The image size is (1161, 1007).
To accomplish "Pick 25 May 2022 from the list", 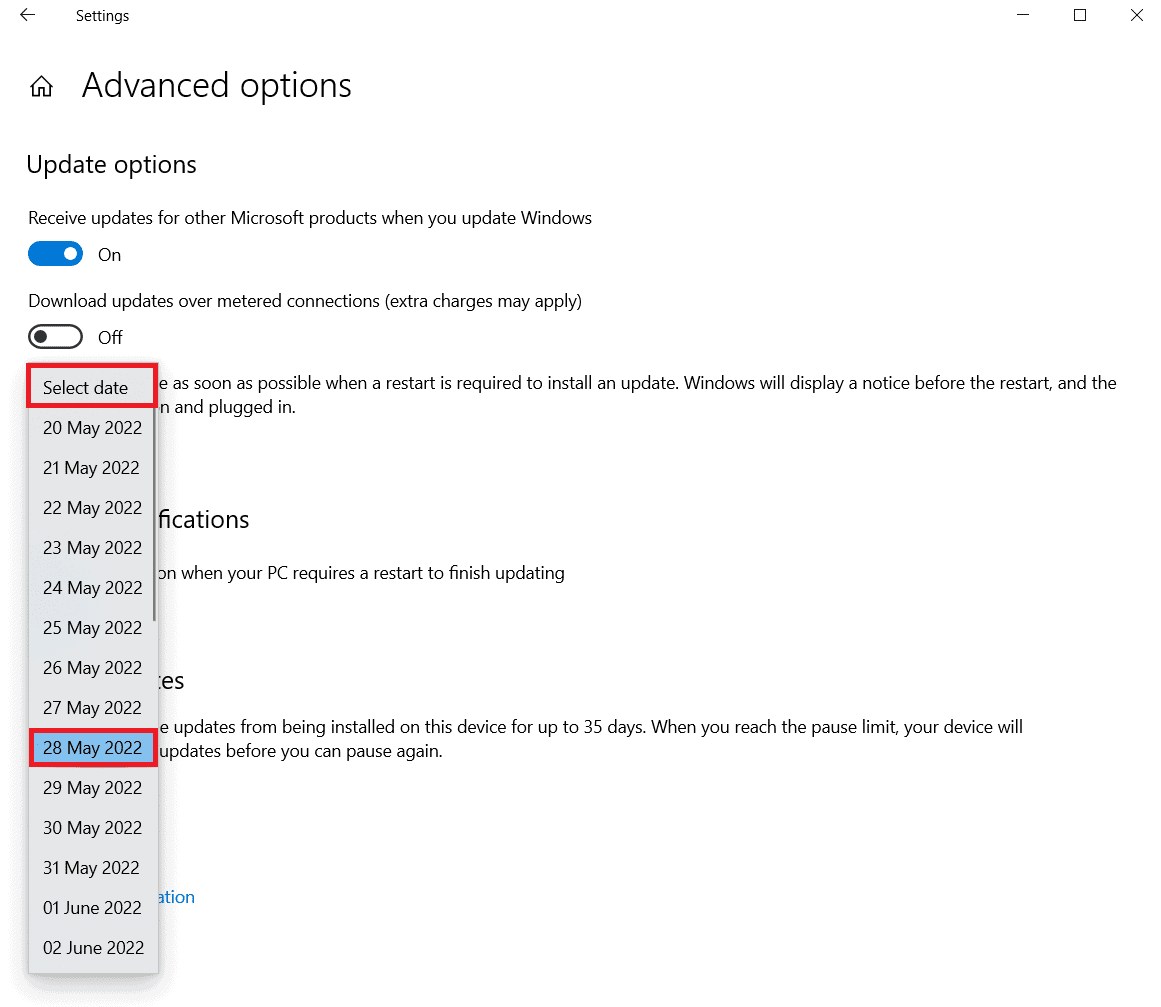I will click(x=92, y=627).
